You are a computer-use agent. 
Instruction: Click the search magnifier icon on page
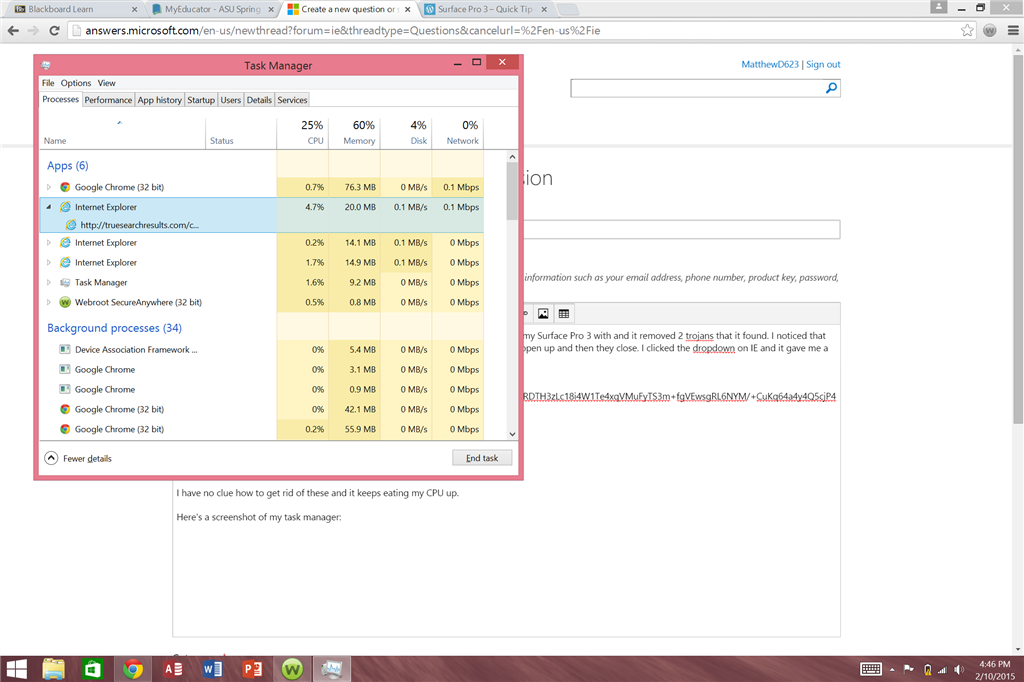click(x=831, y=88)
